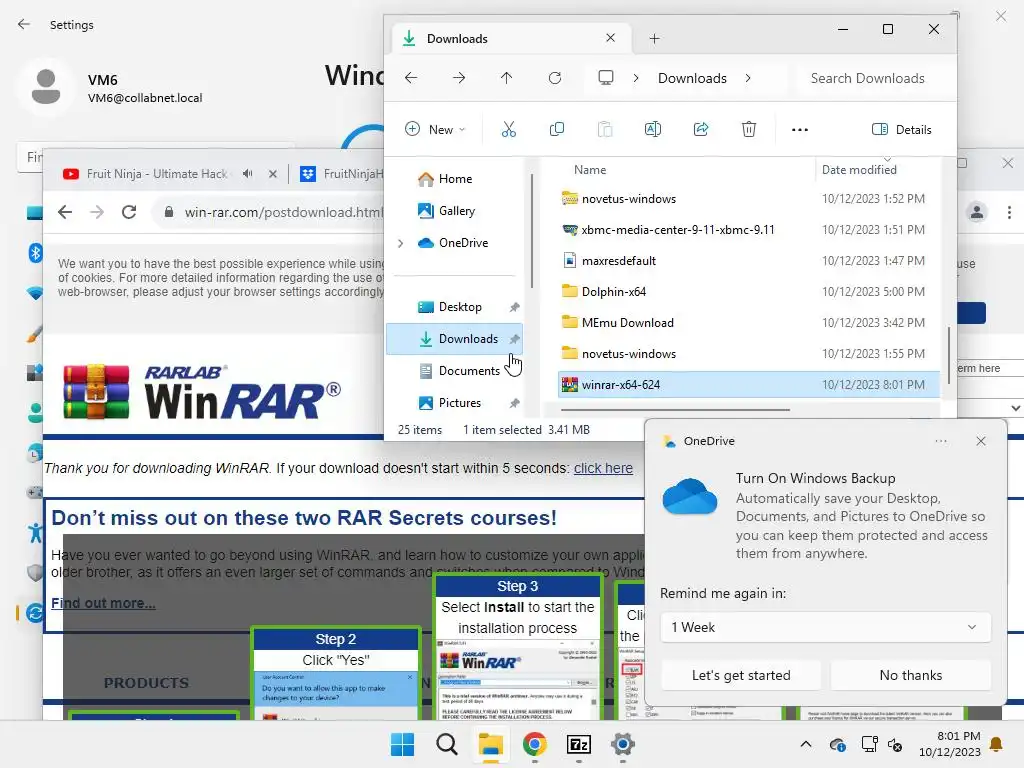This screenshot has width=1024, height=768.
Task: Click the Find out more link
Action: pyautogui.click(x=103, y=603)
